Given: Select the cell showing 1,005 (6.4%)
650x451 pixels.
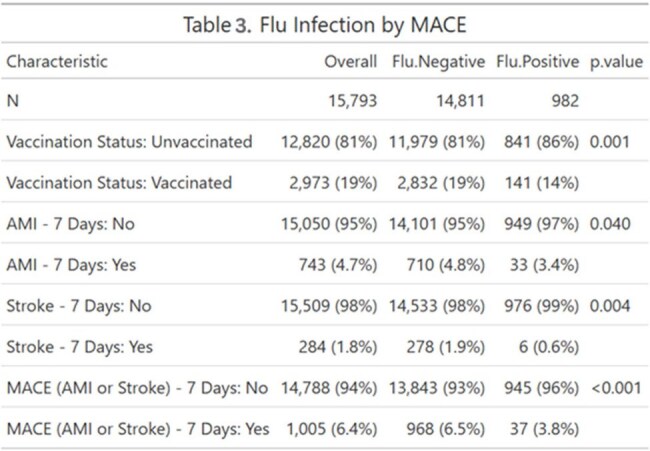Looking at the screenshot, I should tap(332, 429).
